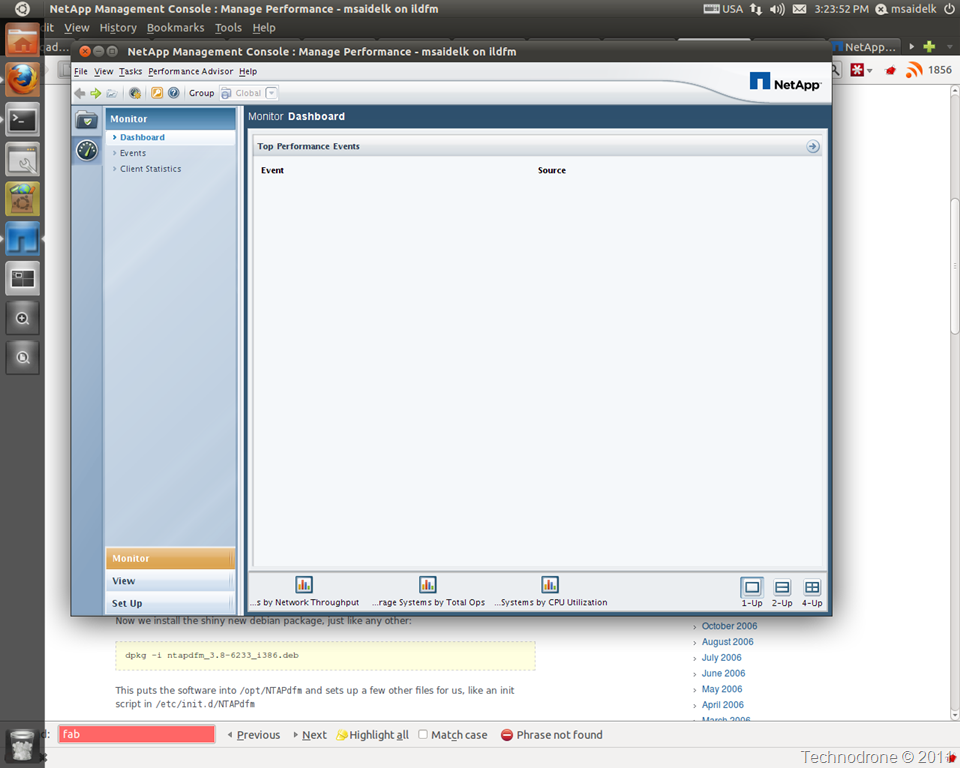This screenshot has width=960, height=768.
Task: Click the red asterisk extension icon in Firefox
Action: (x=857, y=70)
